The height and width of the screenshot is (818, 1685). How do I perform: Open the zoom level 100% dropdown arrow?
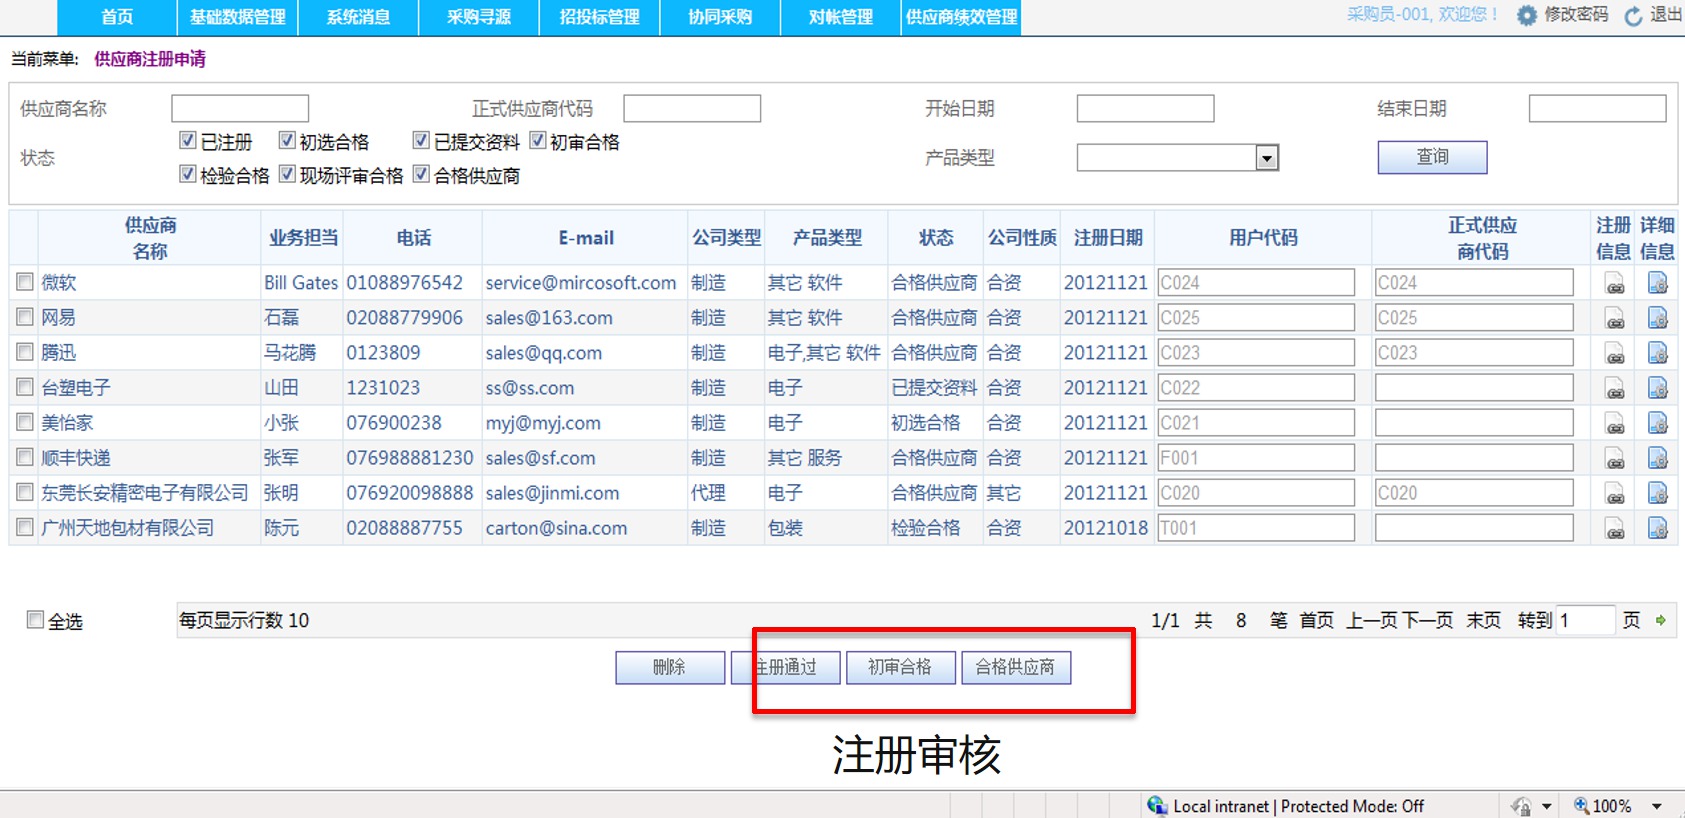tap(1657, 806)
